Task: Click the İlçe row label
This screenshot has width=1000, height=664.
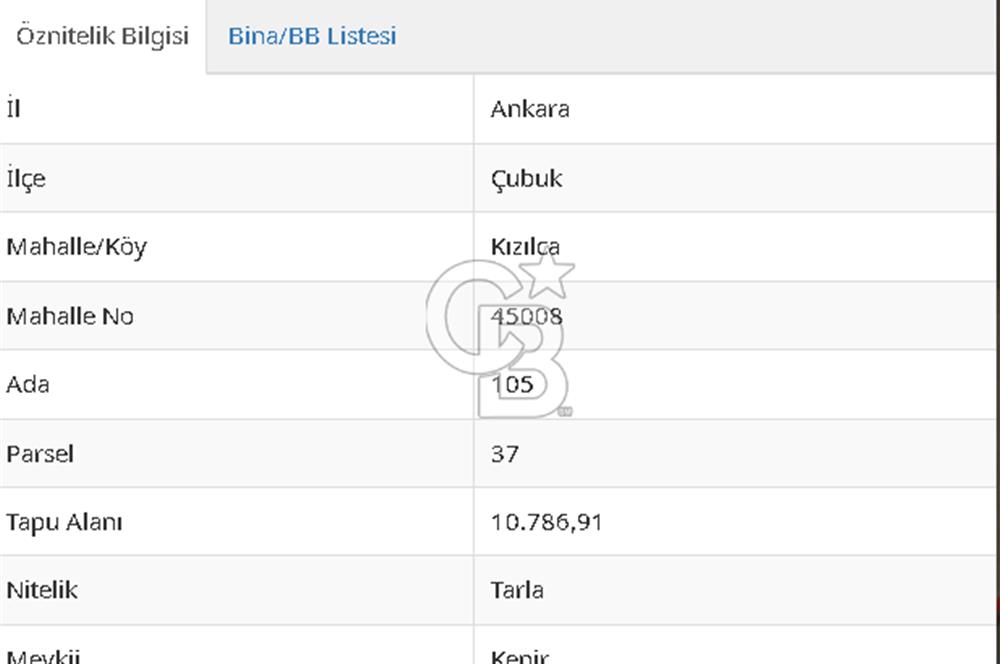Action: [x=26, y=179]
